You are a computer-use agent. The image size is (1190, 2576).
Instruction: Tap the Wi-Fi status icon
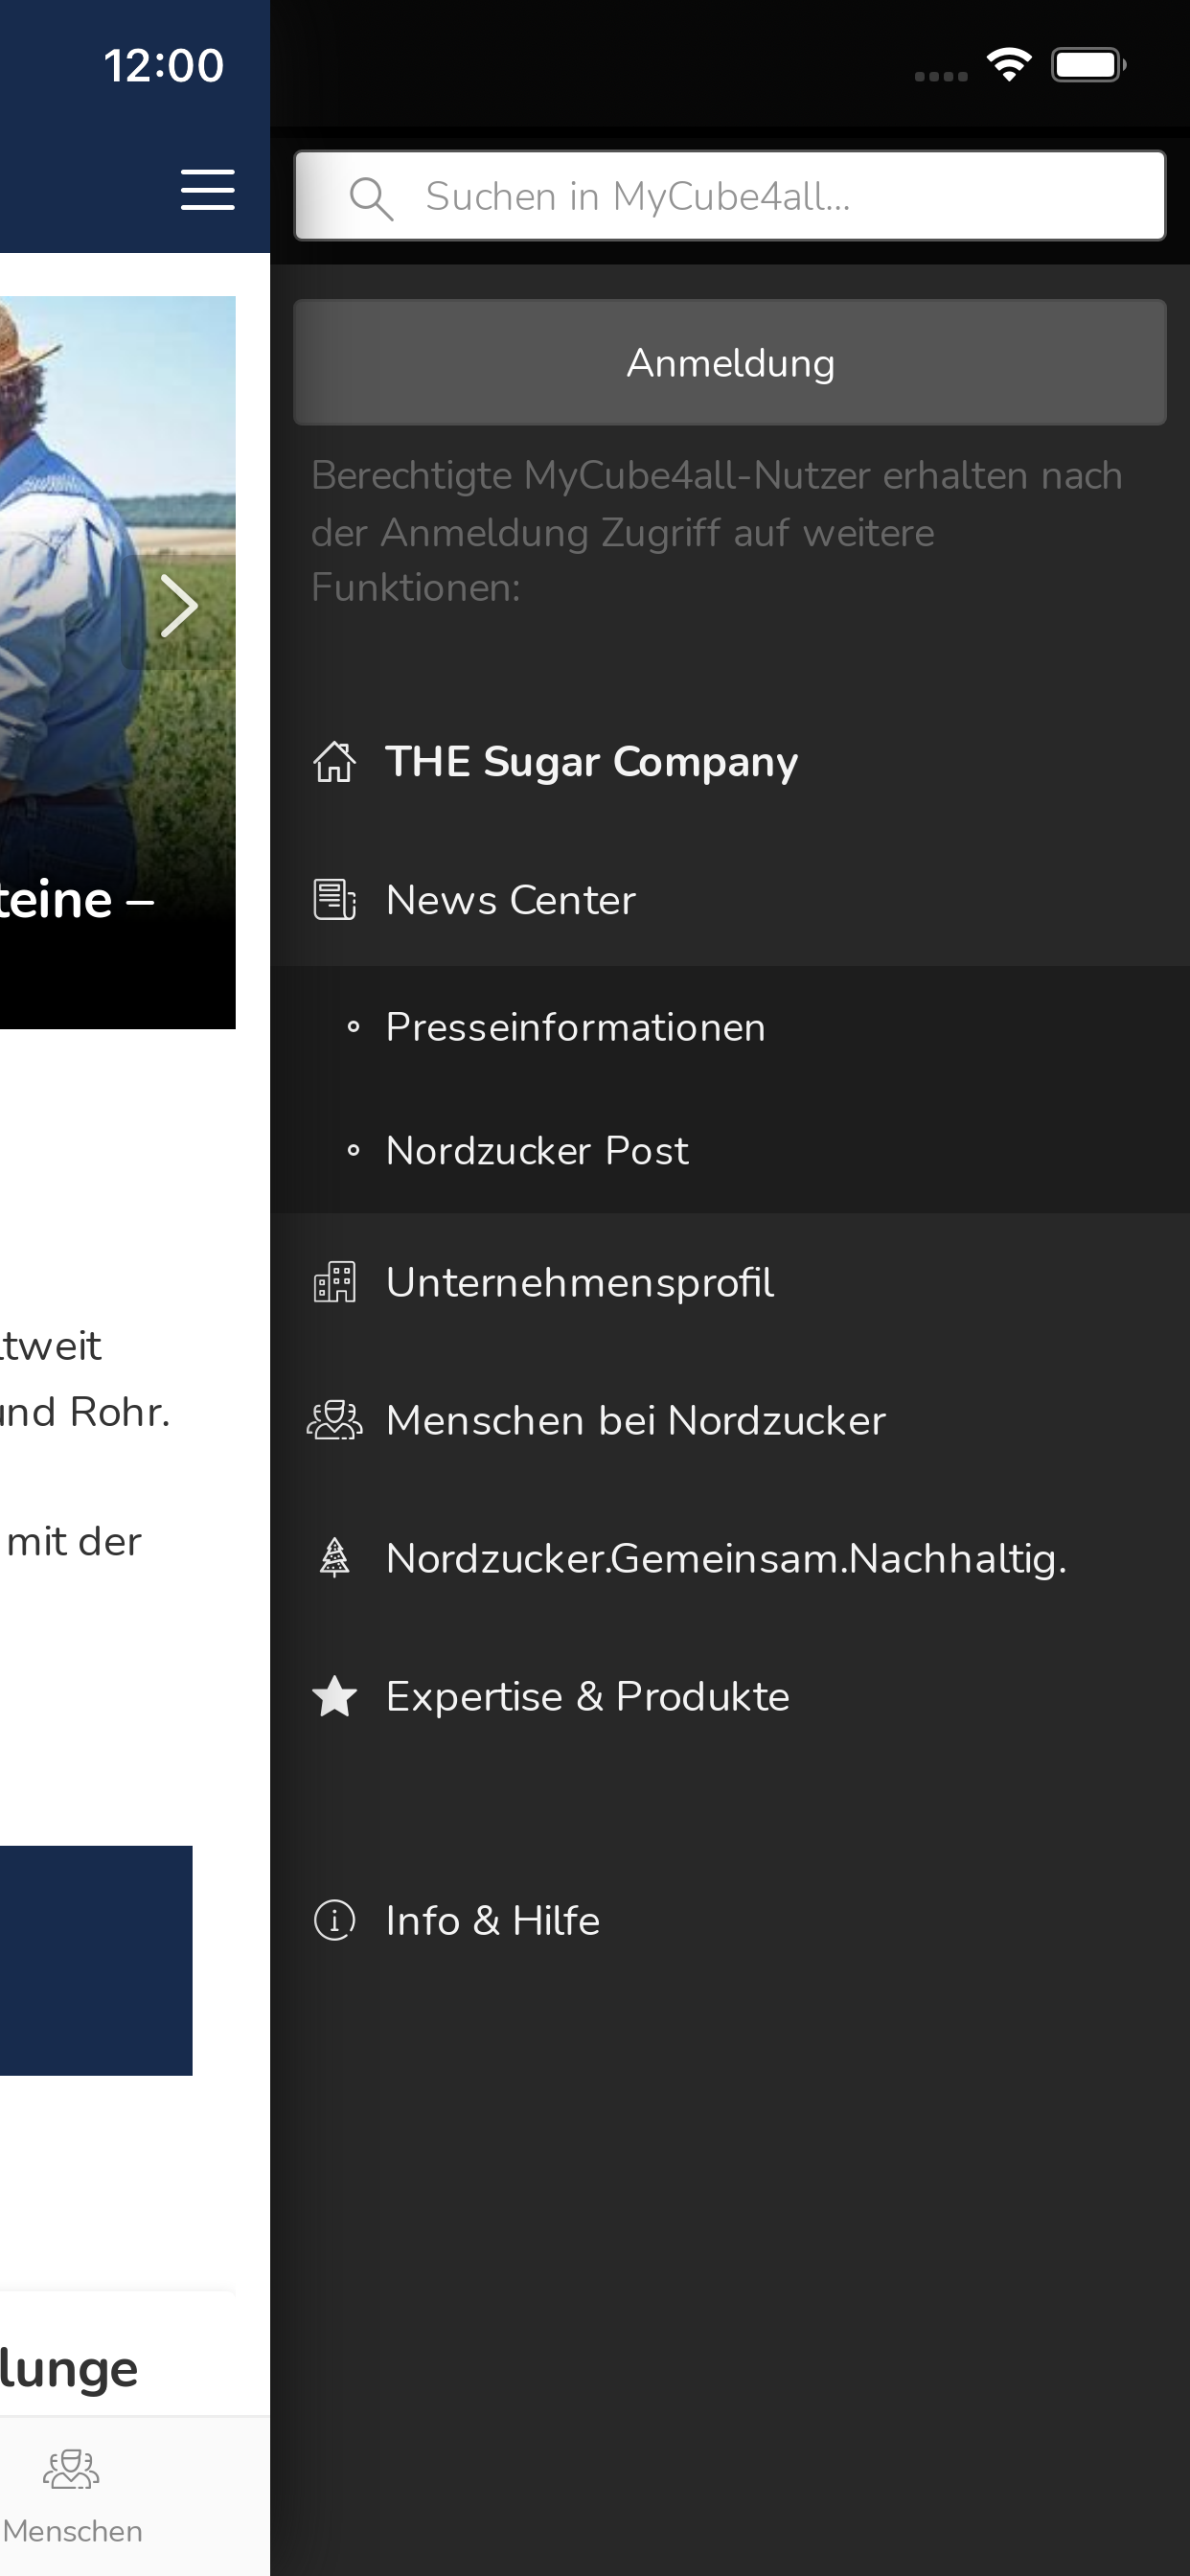tap(1009, 65)
